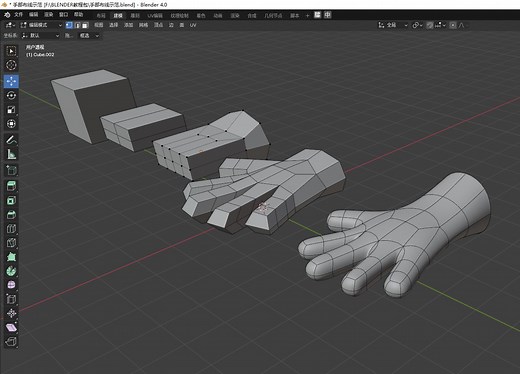Open the 顶点 Vertex header menu
The height and width of the screenshot is (374, 520).
click(158, 25)
